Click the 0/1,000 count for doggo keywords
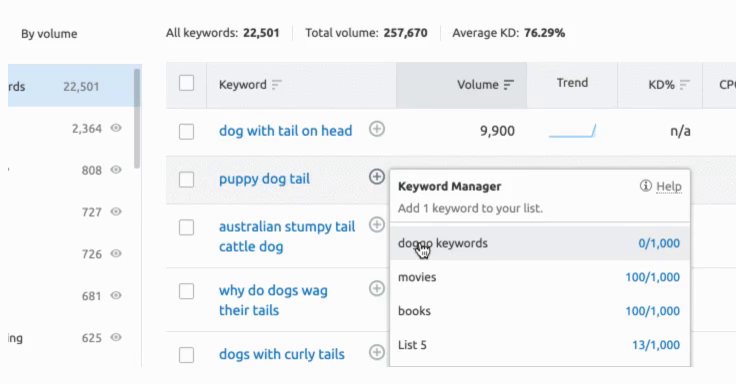The height and width of the screenshot is (384, 736). [659, 243]
